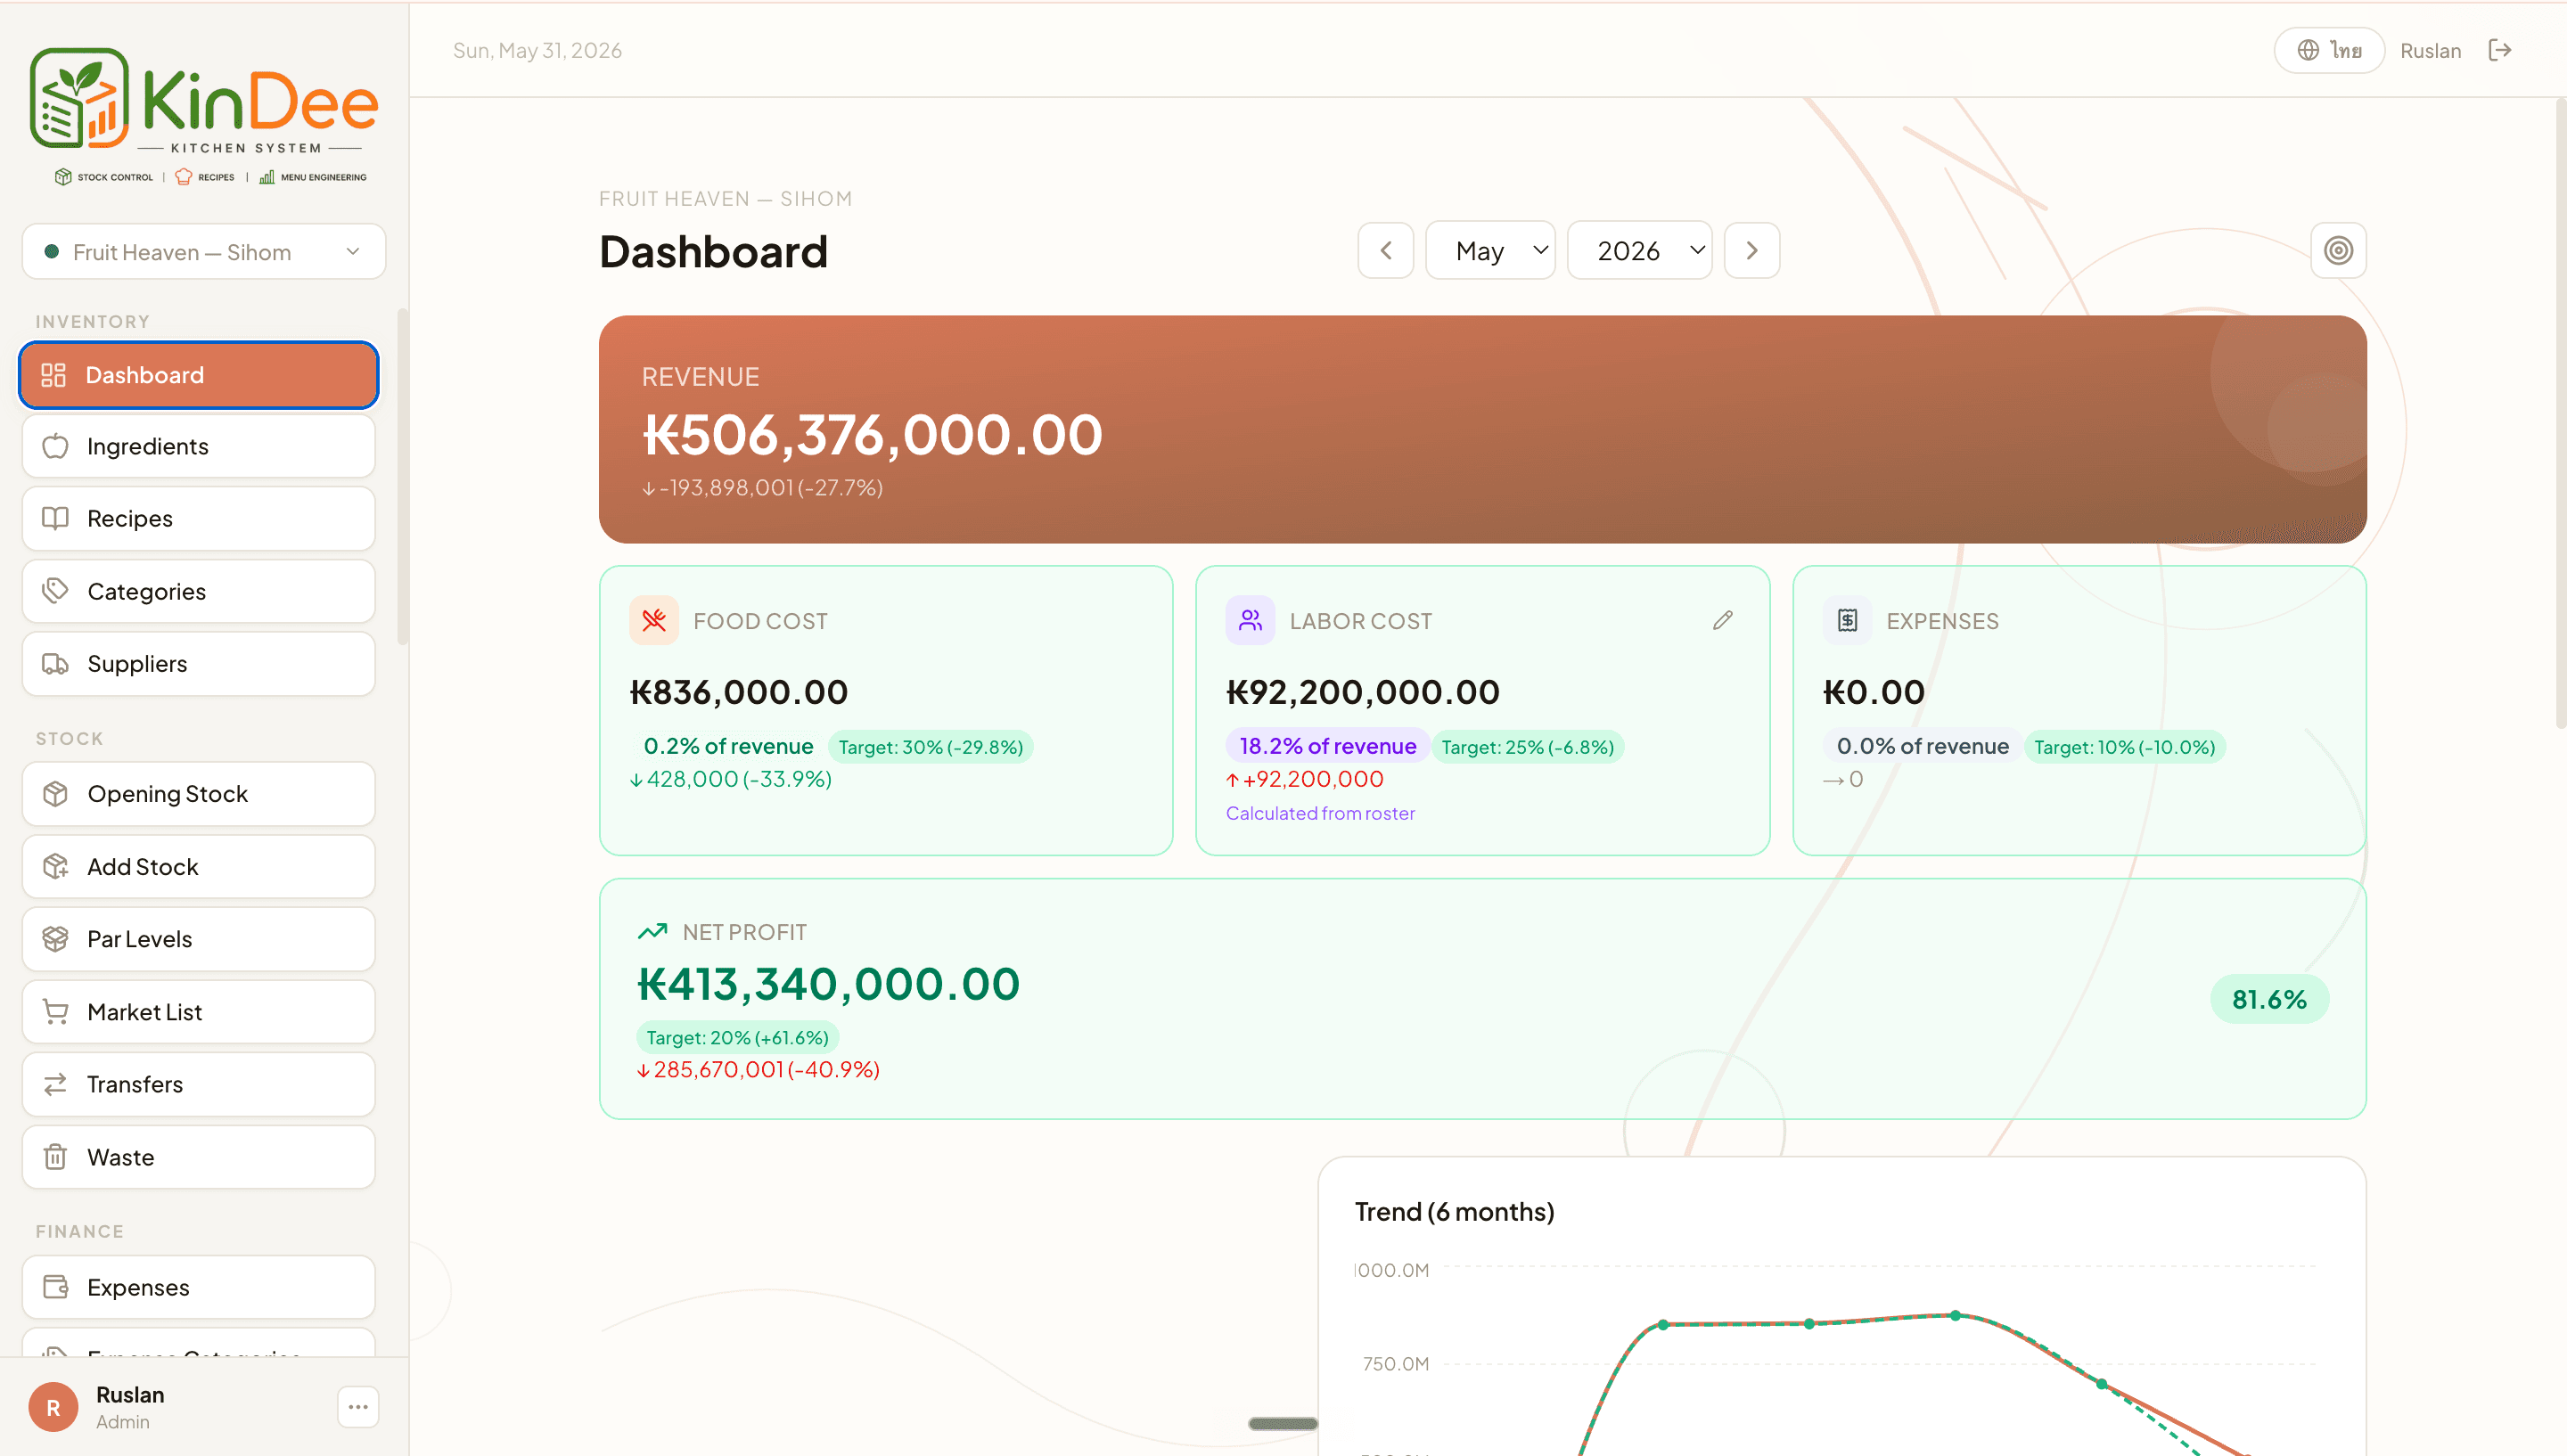Image resolution: width=2567 pixels, height=1456 pixels.
Task: Click the Food Cost fork-knife icon
Action: (x=654, y=620)
